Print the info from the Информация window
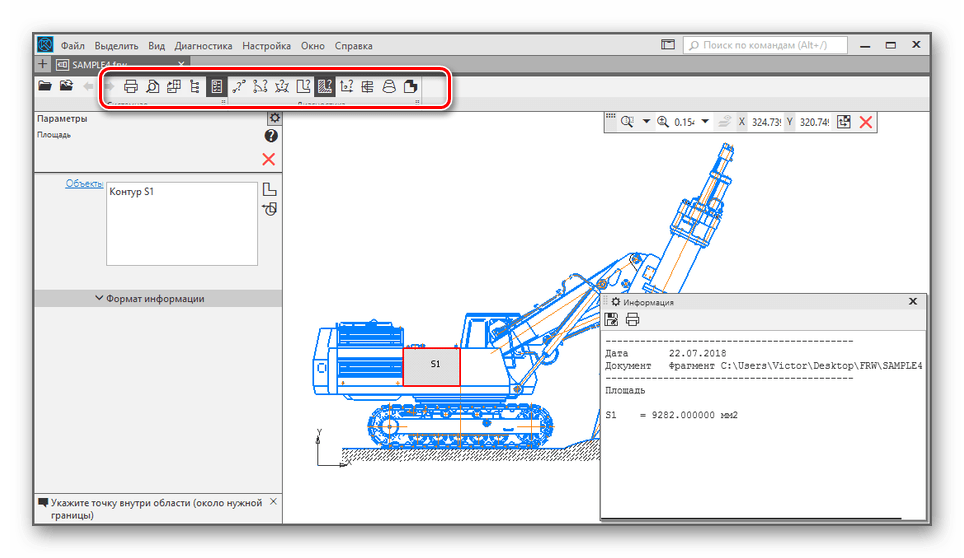Image resolution: width=964 pixels, height=558 pixels. pyautogui.click(x=632, y=320)
